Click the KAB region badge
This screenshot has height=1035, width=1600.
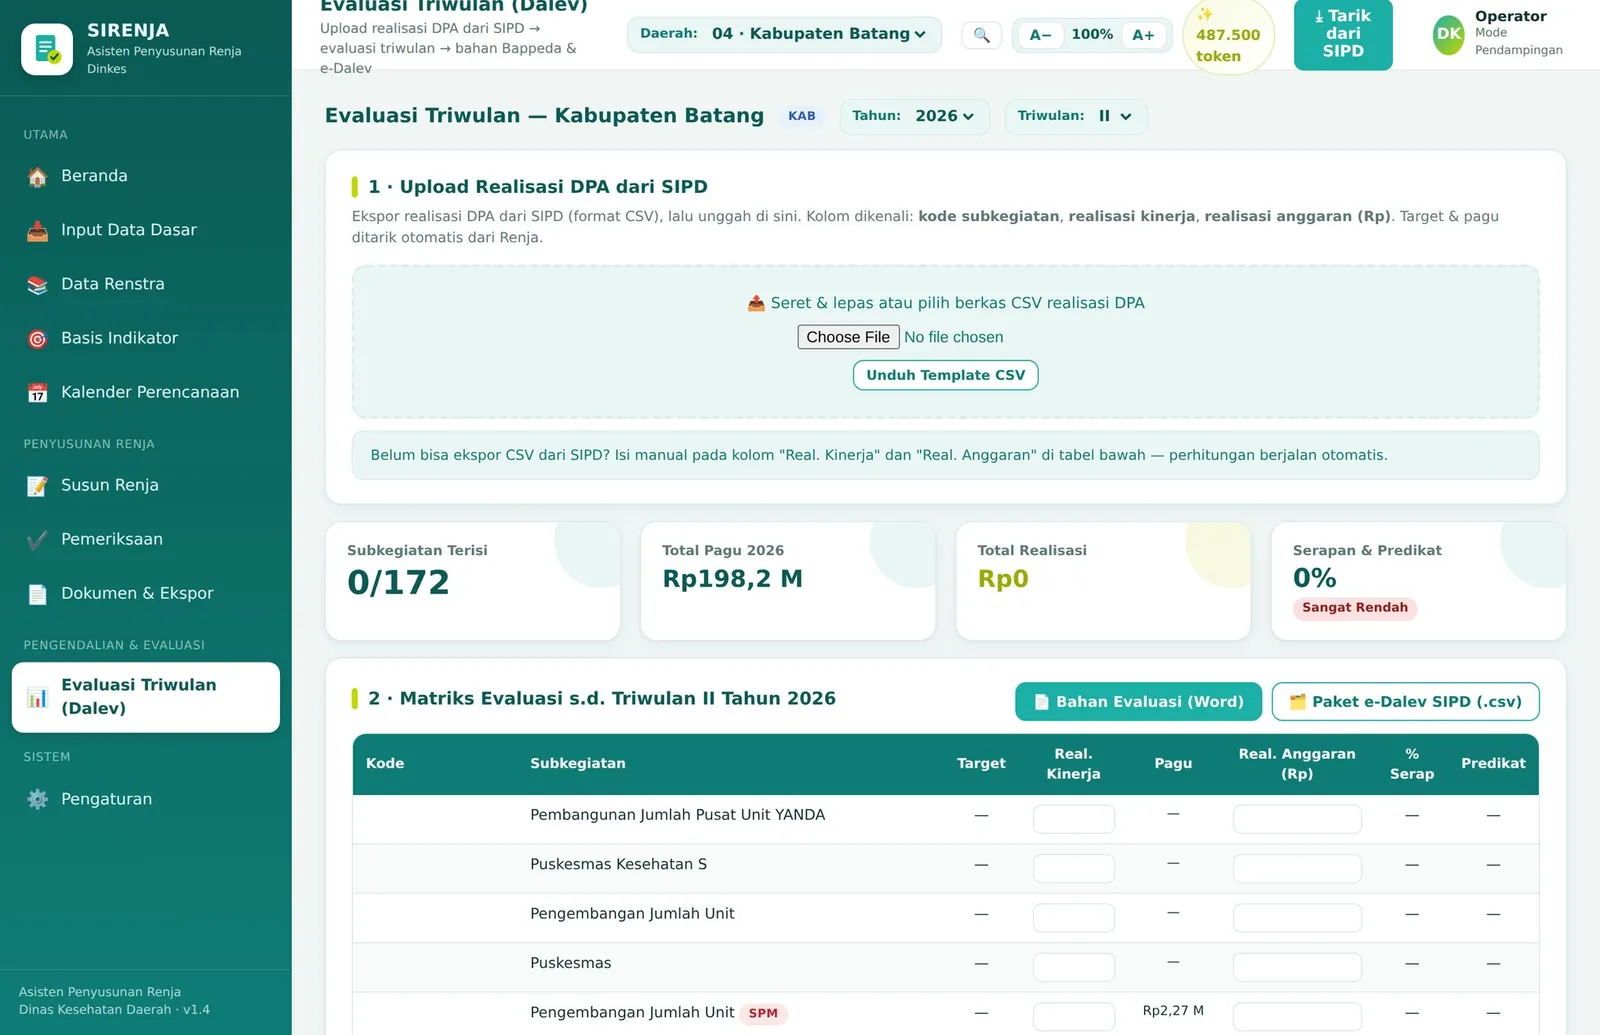pos(802,116)
